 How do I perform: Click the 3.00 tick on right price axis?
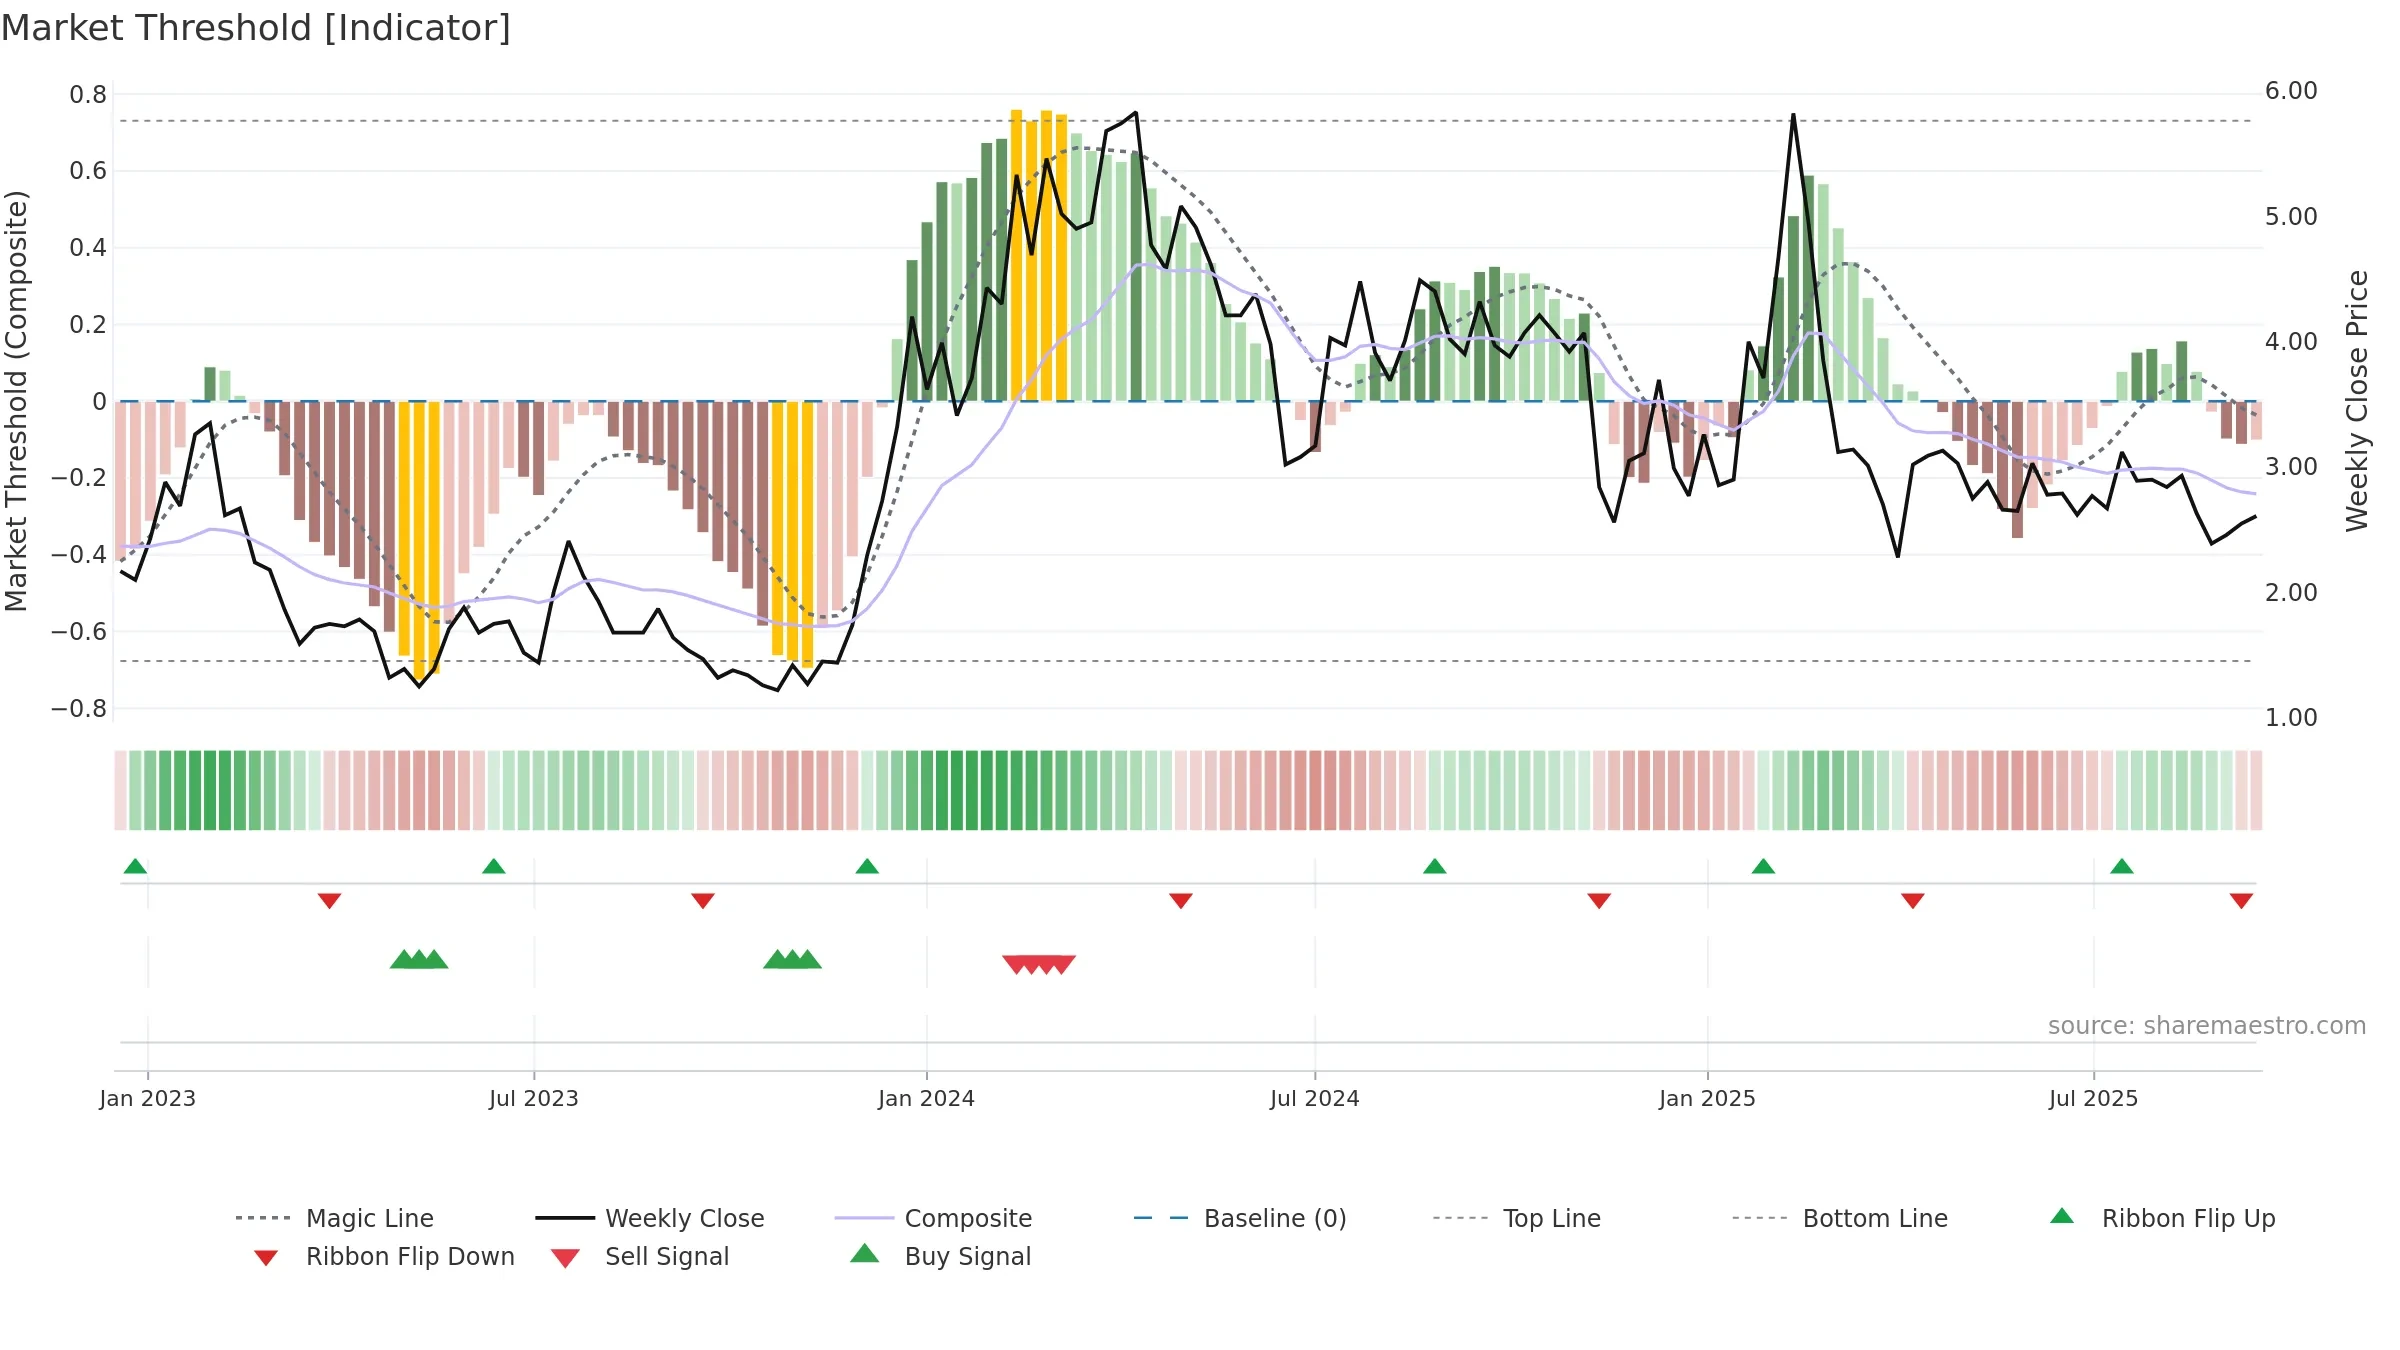pyautogui.click(x=2291, y=467)
